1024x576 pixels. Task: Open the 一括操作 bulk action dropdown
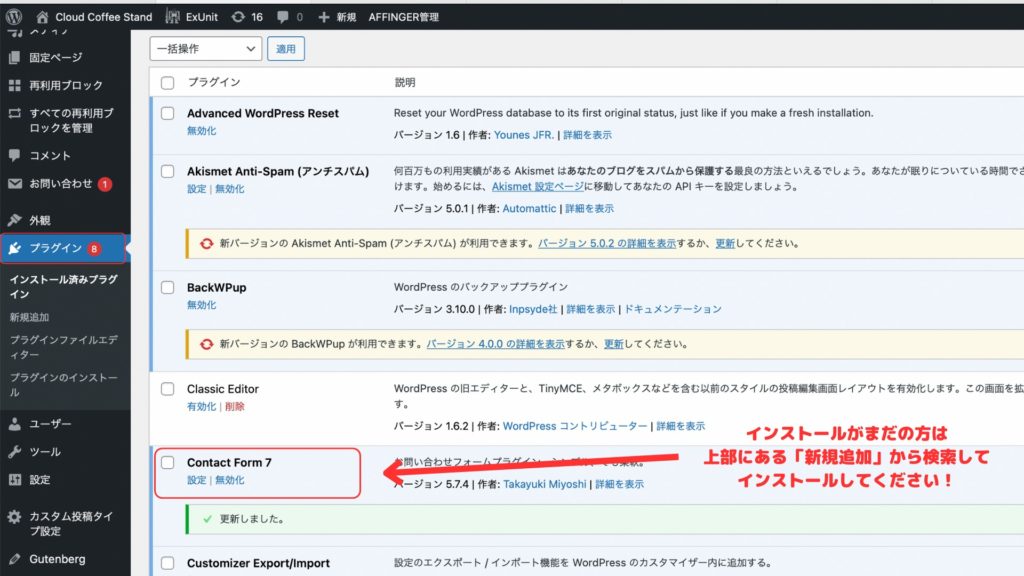pyautogui.click(x=206, y=48)
